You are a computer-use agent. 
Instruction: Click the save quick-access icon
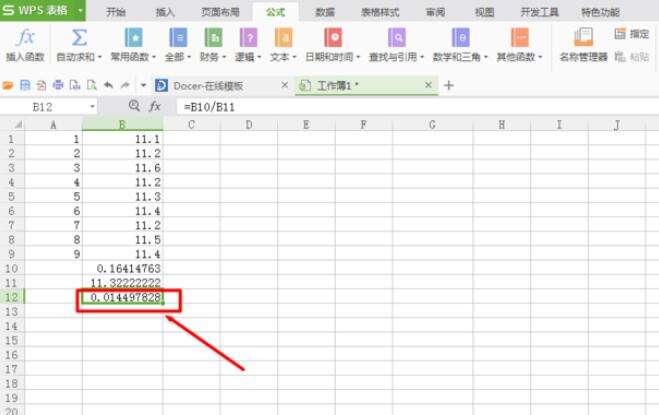tap(25, 85)
